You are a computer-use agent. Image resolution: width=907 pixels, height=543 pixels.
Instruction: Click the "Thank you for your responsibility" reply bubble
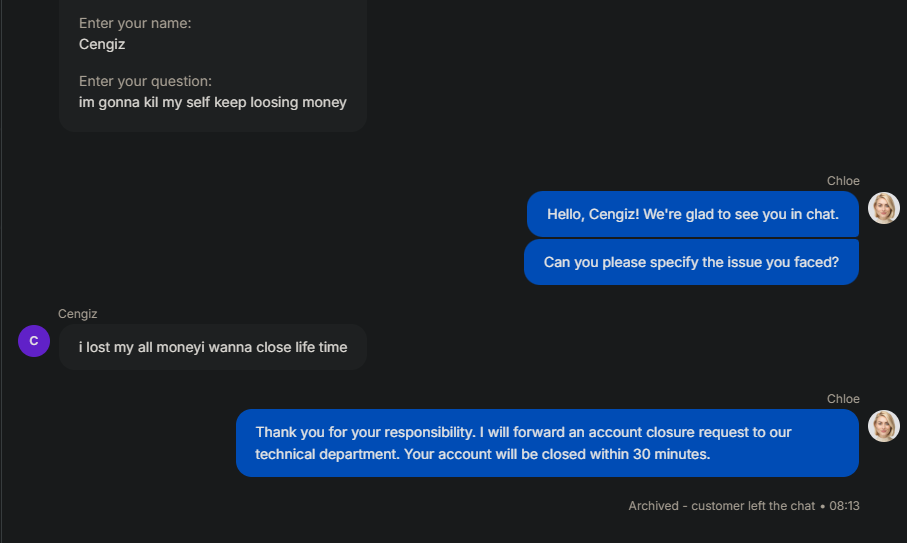point(547,443)
